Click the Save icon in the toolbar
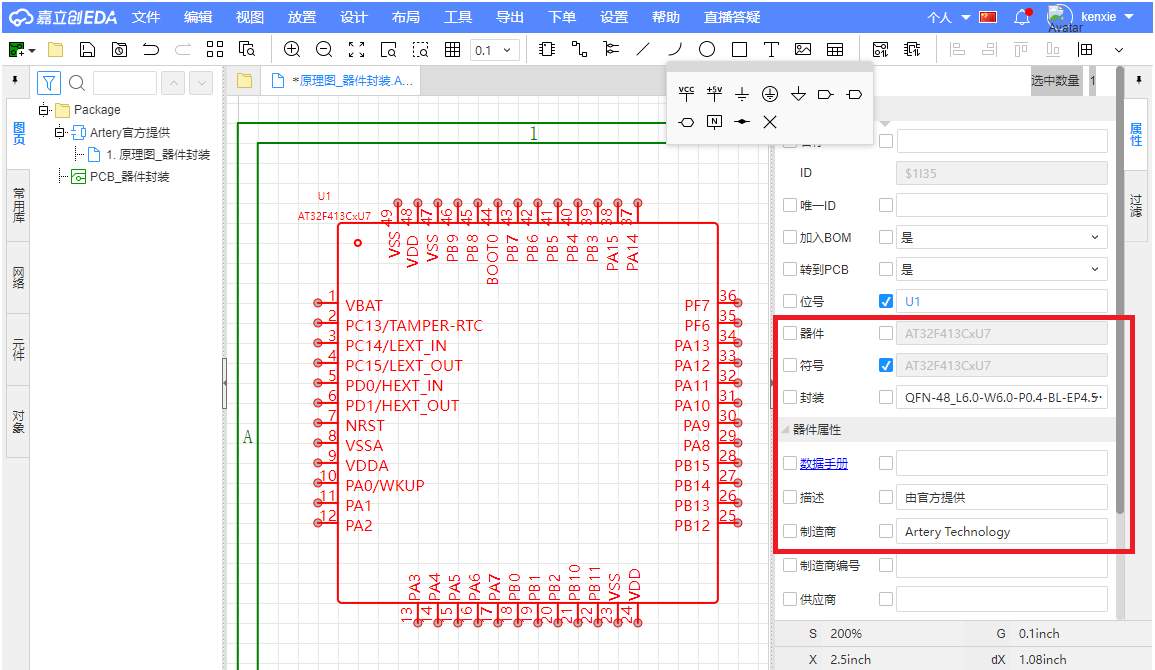Screen dimensions: 1155x670 87,49
